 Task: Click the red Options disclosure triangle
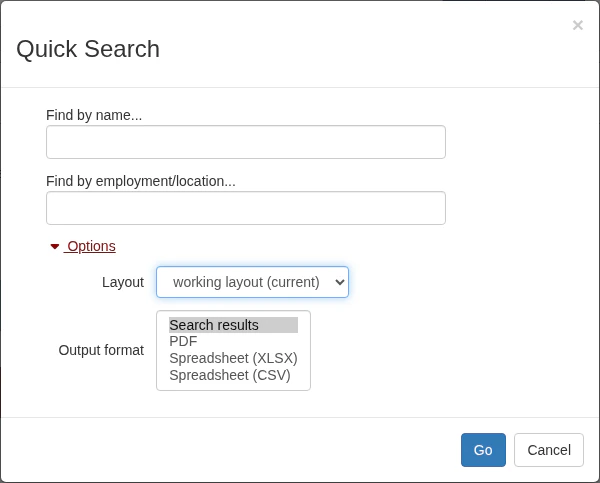[55, 246]
